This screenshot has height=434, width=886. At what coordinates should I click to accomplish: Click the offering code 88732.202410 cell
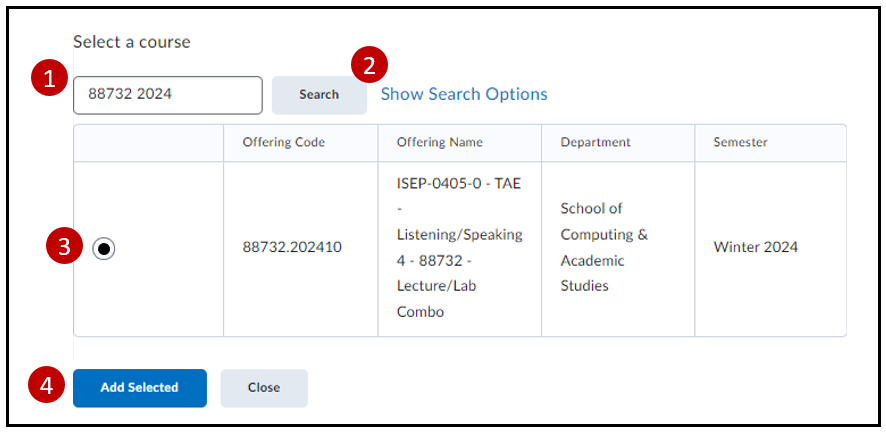click(292, 247)
